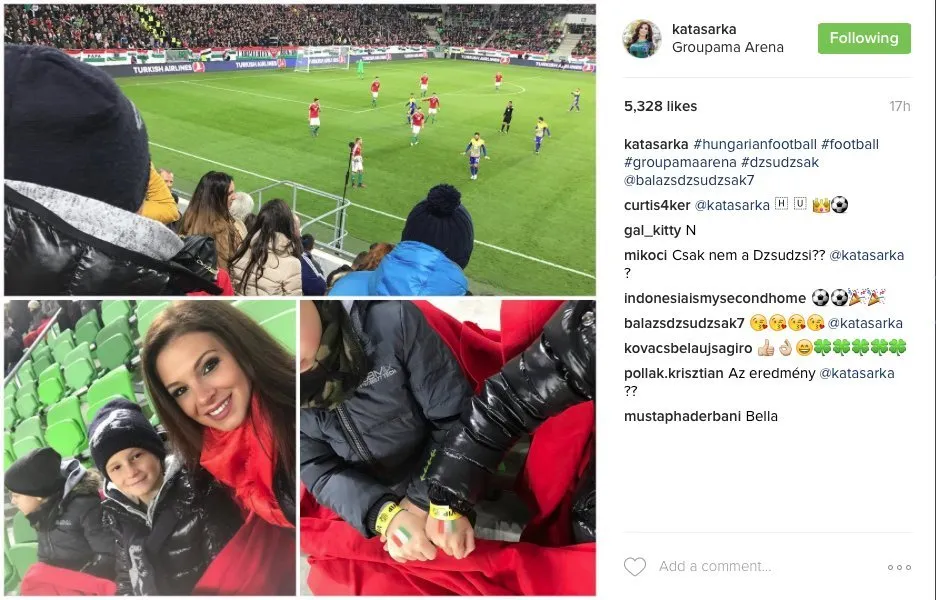Open the #football hashtag

pyautogui.click(x=849, y=144)
